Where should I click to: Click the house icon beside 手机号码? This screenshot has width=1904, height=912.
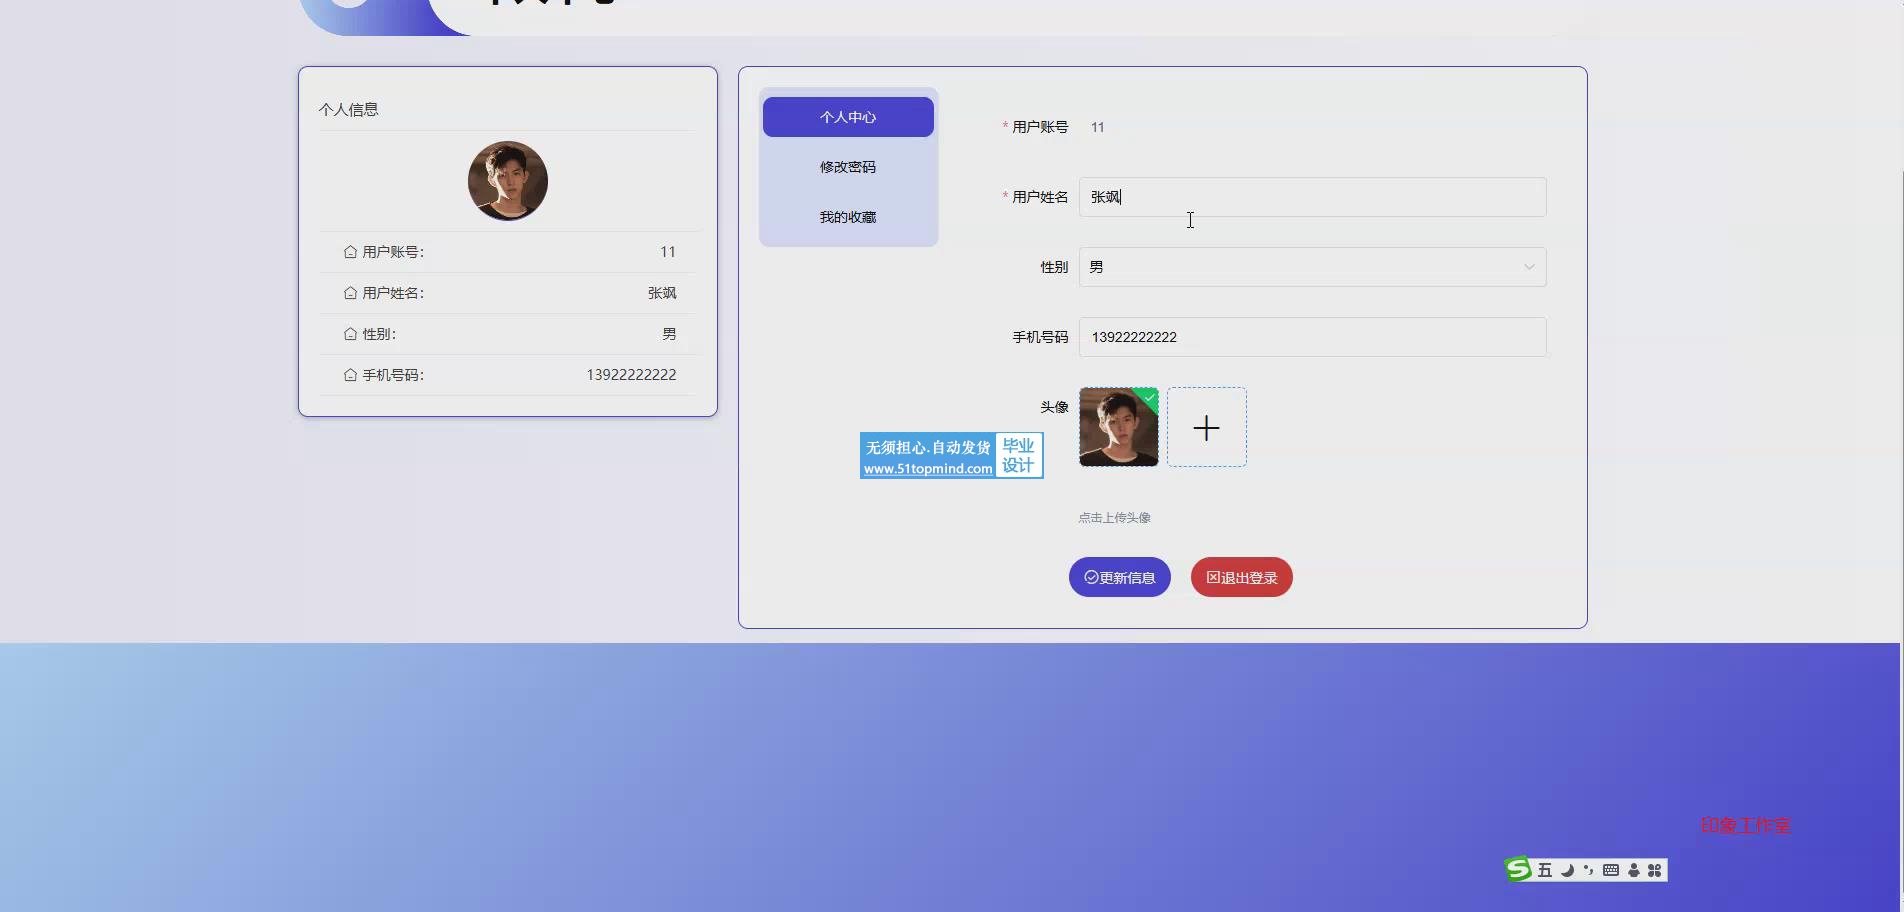coord(350,375)
